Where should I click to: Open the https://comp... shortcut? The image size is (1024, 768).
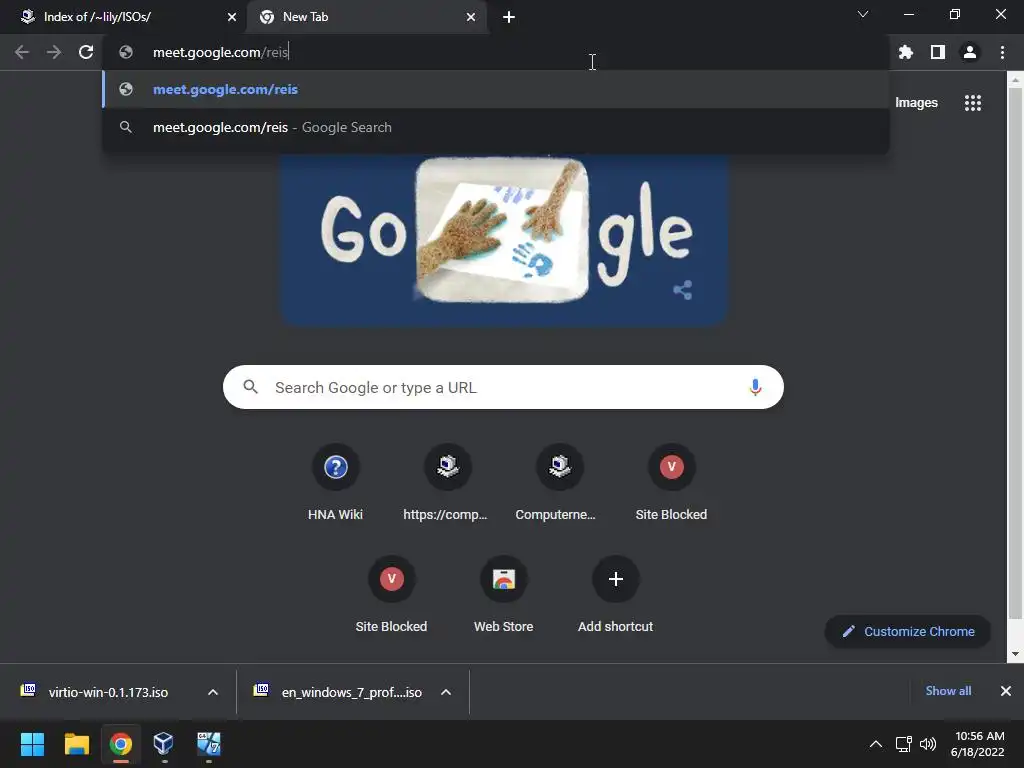tap(447, 483)
